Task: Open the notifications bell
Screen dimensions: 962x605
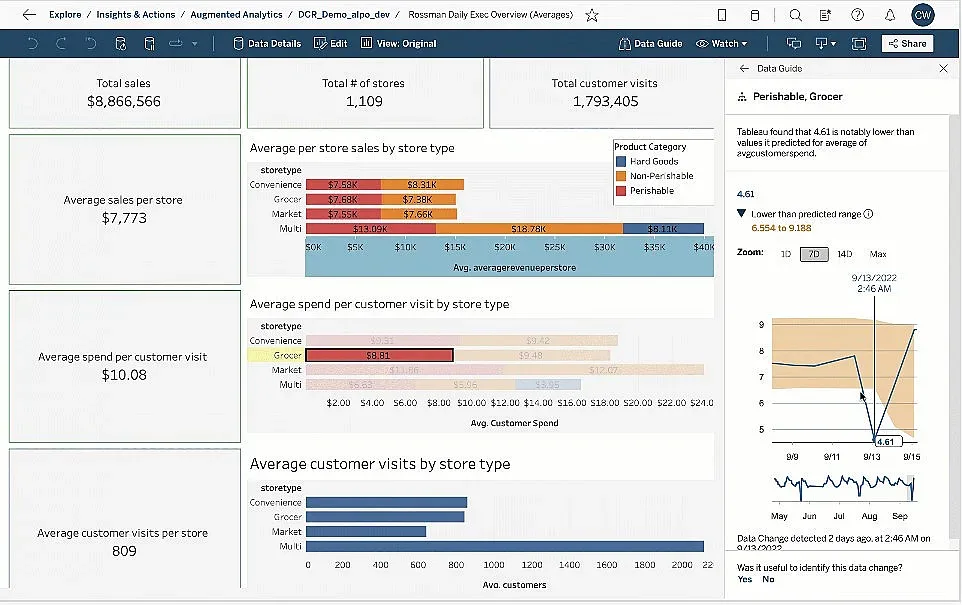Action: pyautogui.click(x=889, y=15)
